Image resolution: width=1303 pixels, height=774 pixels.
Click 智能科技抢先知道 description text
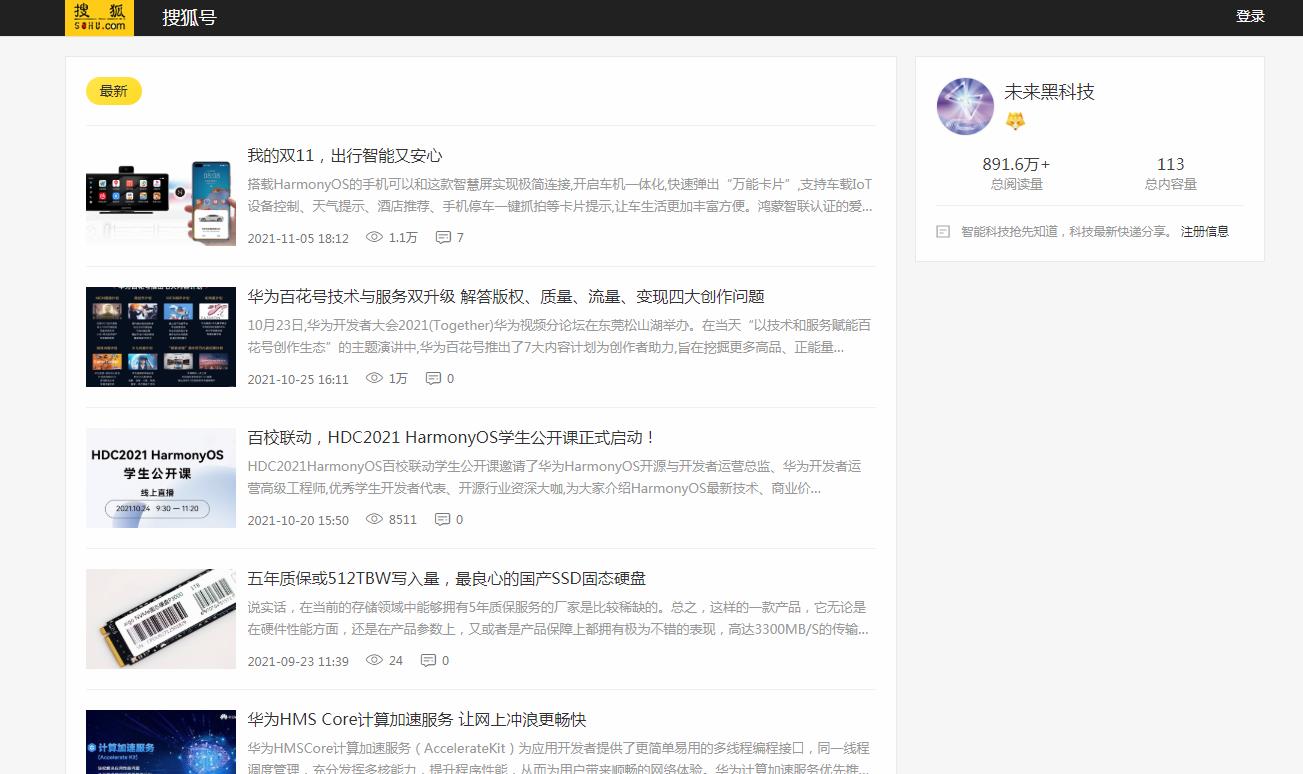coord(1067,232)
